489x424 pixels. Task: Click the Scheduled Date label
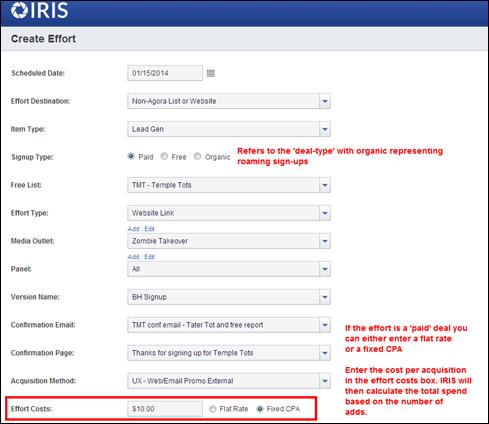point(38,73)
